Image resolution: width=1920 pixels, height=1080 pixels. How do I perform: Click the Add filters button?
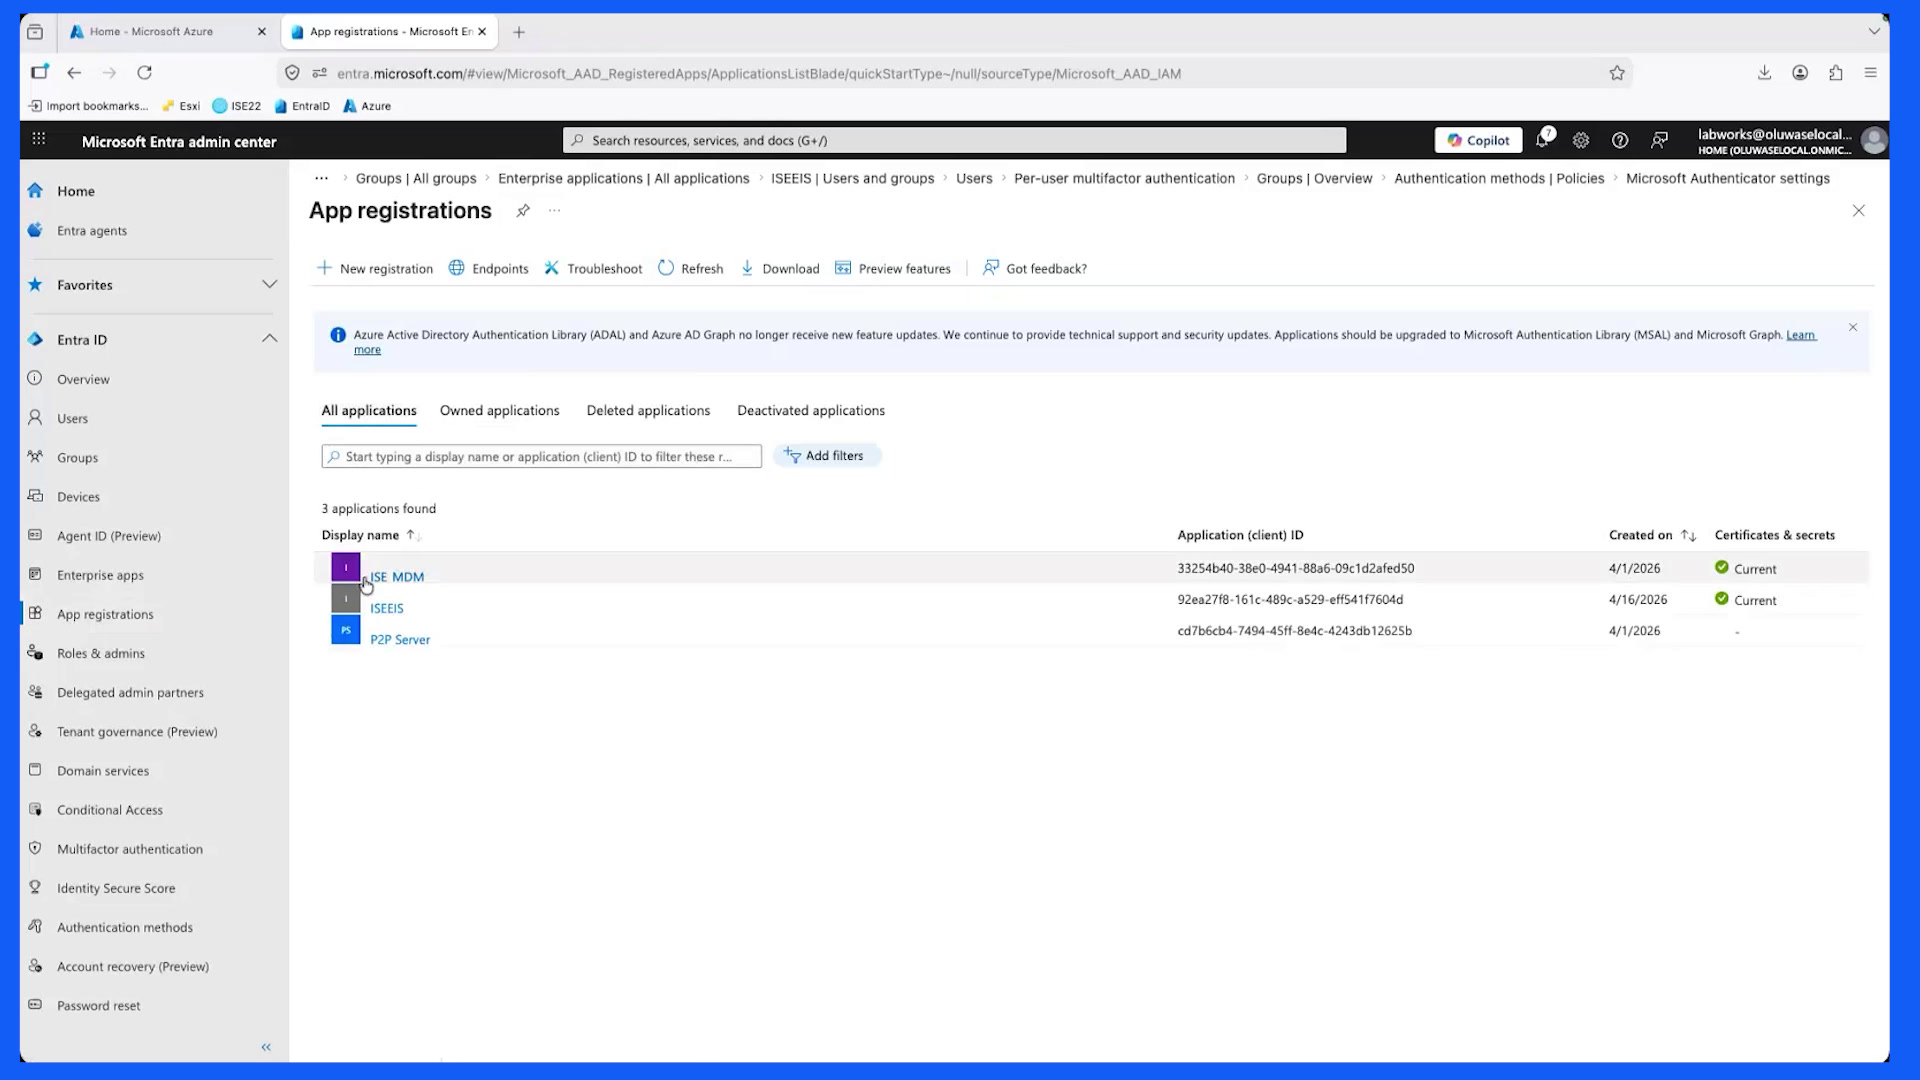point(826,456)
